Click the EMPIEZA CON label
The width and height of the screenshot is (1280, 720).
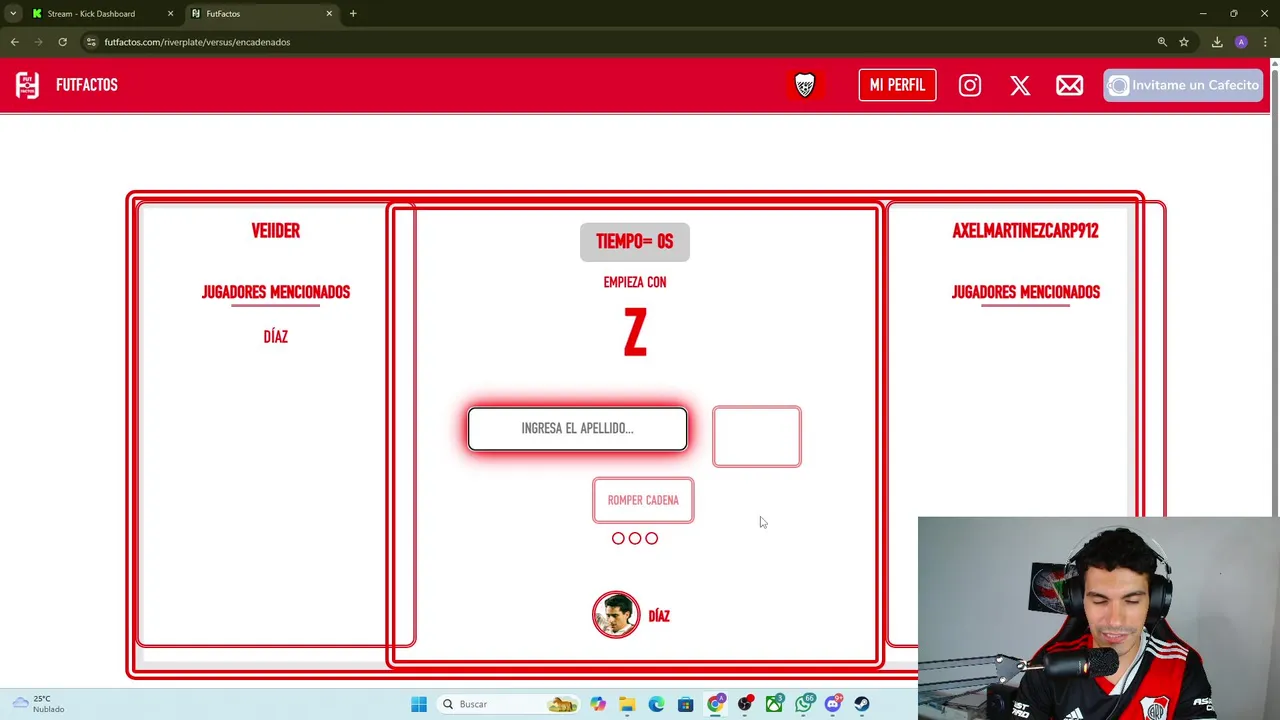click(x=635, y=283)
